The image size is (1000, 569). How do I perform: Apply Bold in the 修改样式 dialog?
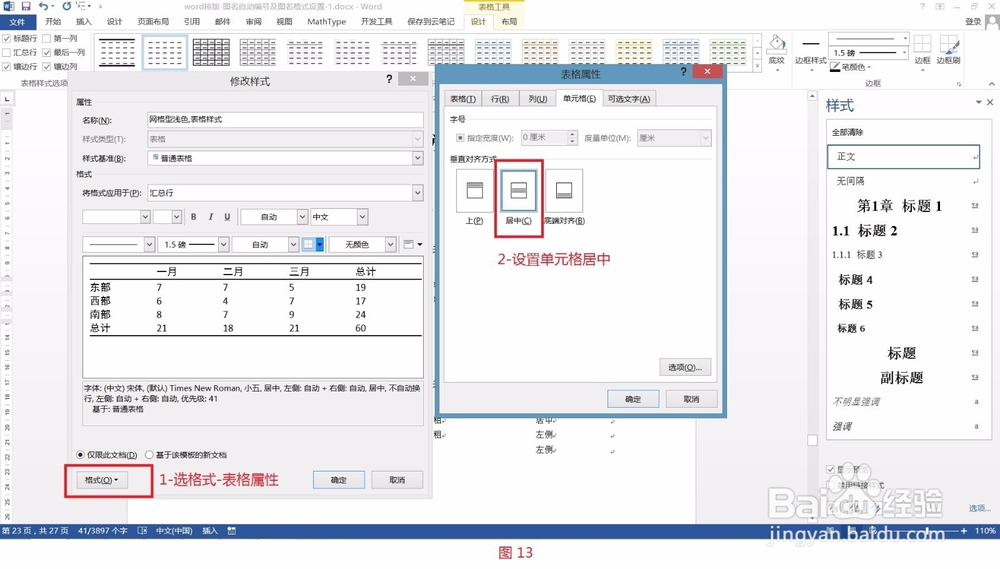(x=194, y=217)
